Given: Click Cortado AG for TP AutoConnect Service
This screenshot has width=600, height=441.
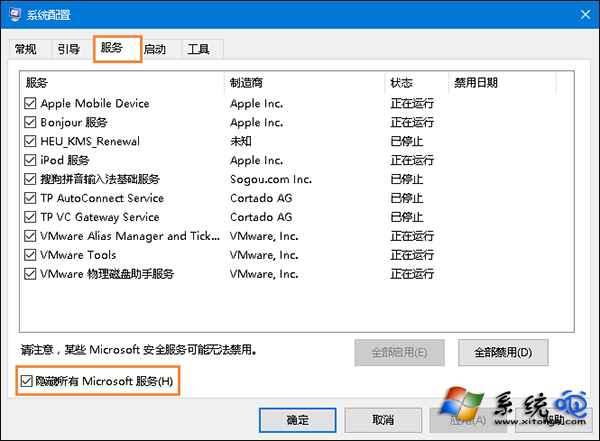Looking at the screenshot, I should tap(261, 198).
